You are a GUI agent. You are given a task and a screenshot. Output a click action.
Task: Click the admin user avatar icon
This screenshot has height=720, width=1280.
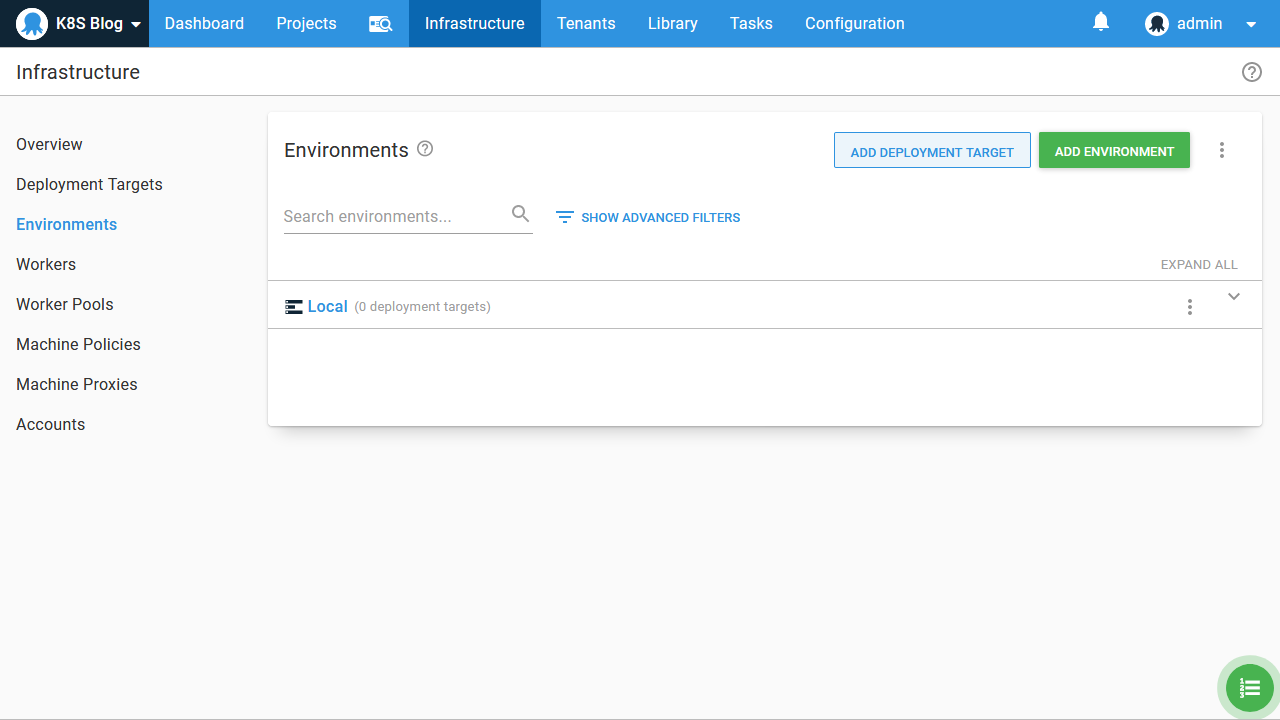(1157, 24)
